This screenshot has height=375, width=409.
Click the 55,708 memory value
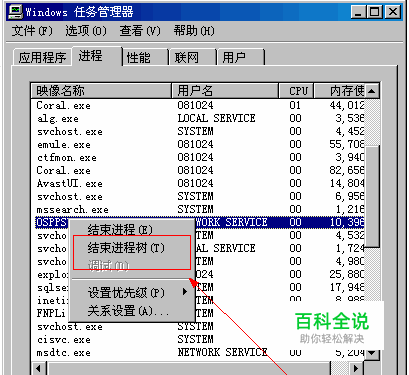pos(347,144)
